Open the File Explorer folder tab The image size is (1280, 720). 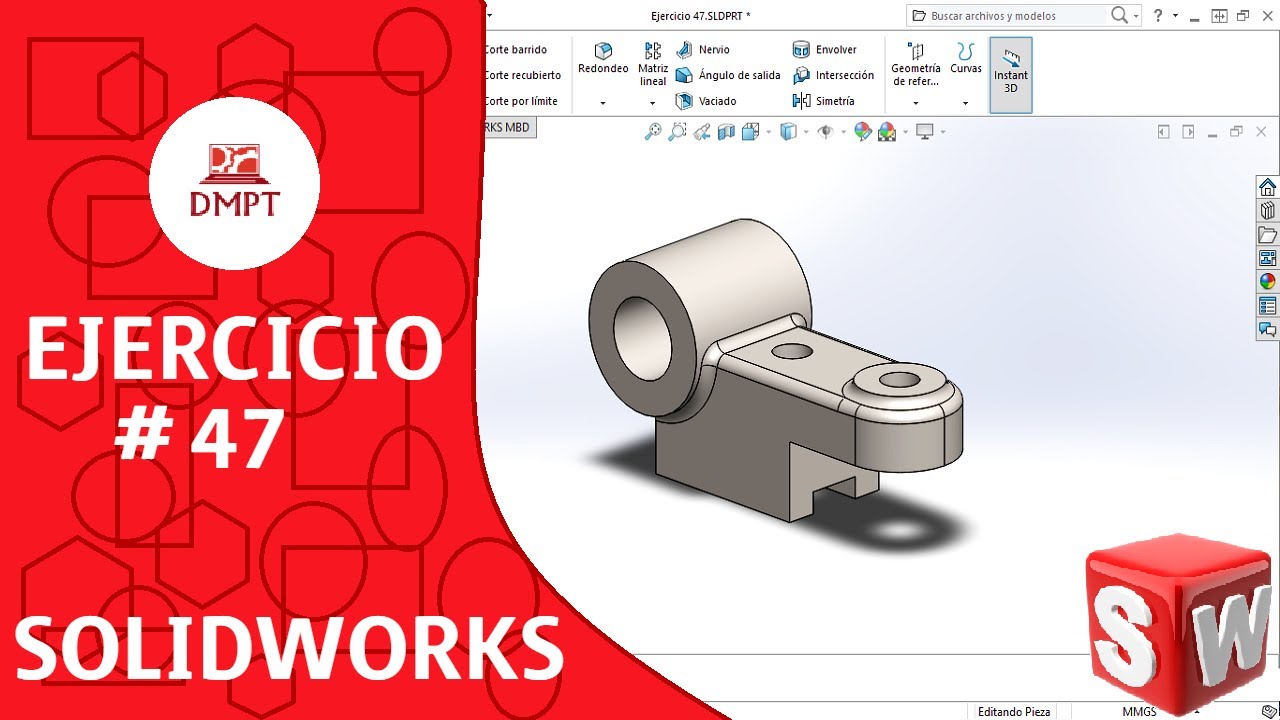pos(1268,235)
